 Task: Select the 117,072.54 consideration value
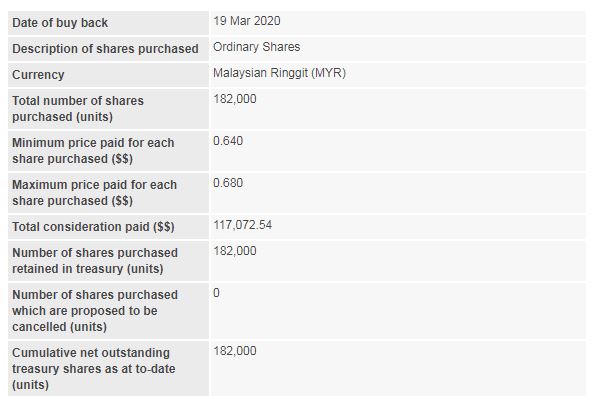242,225
